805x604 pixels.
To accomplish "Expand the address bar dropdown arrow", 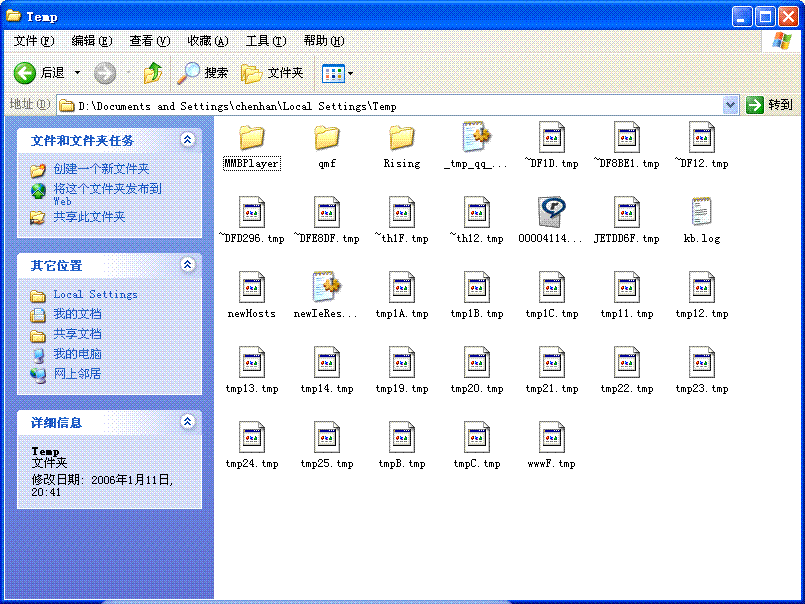I will click(730, 105).
